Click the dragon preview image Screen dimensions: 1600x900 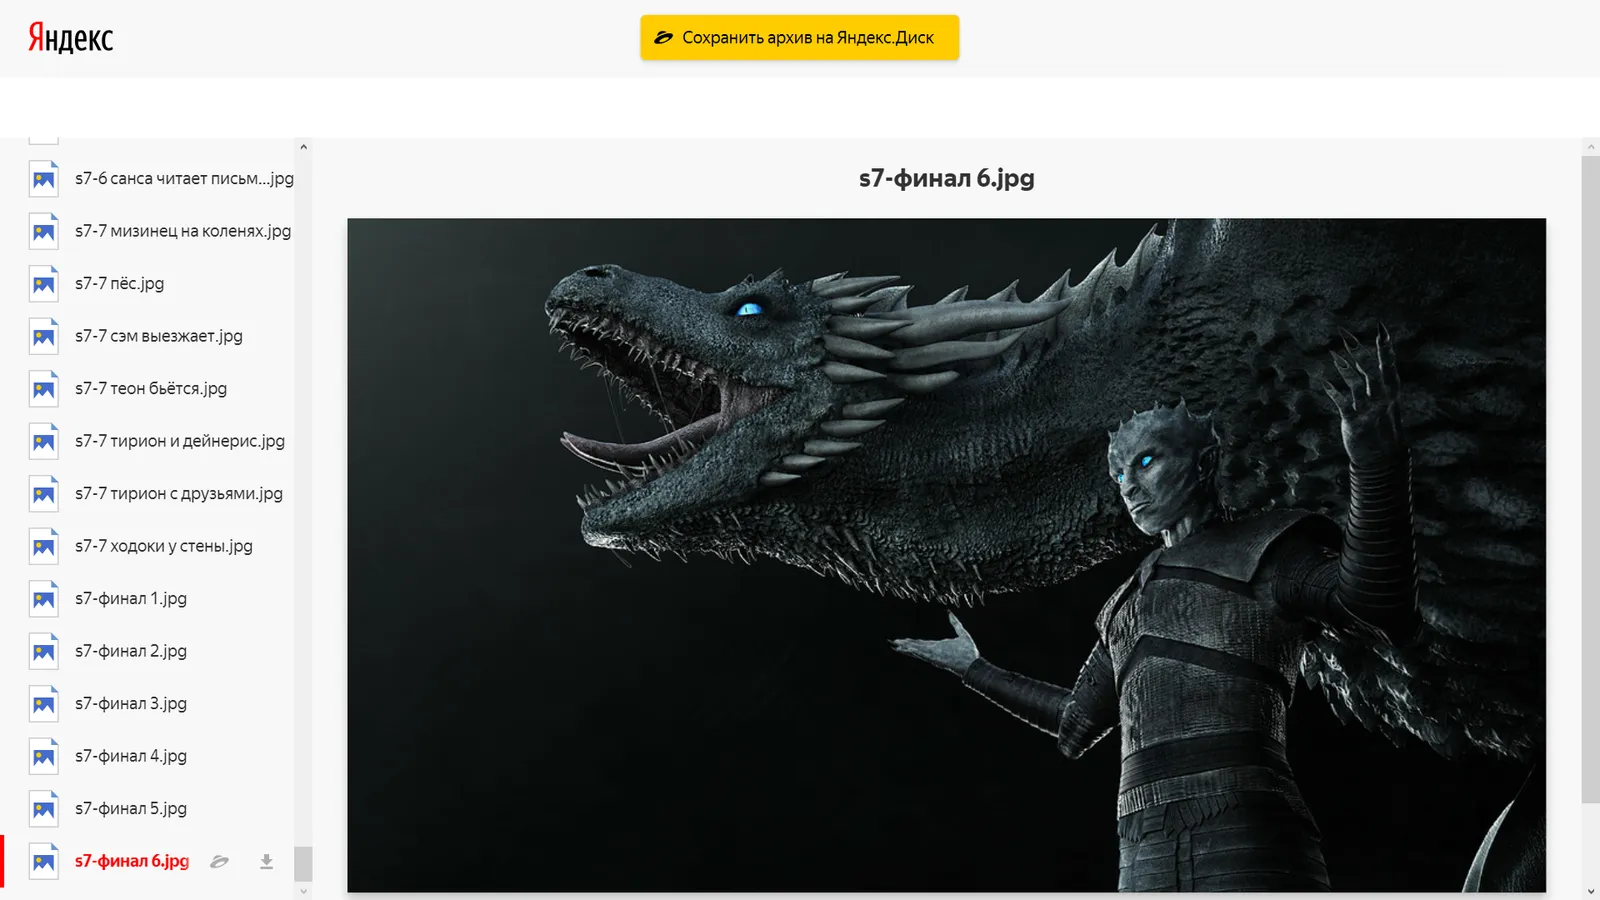click(946, 555)
